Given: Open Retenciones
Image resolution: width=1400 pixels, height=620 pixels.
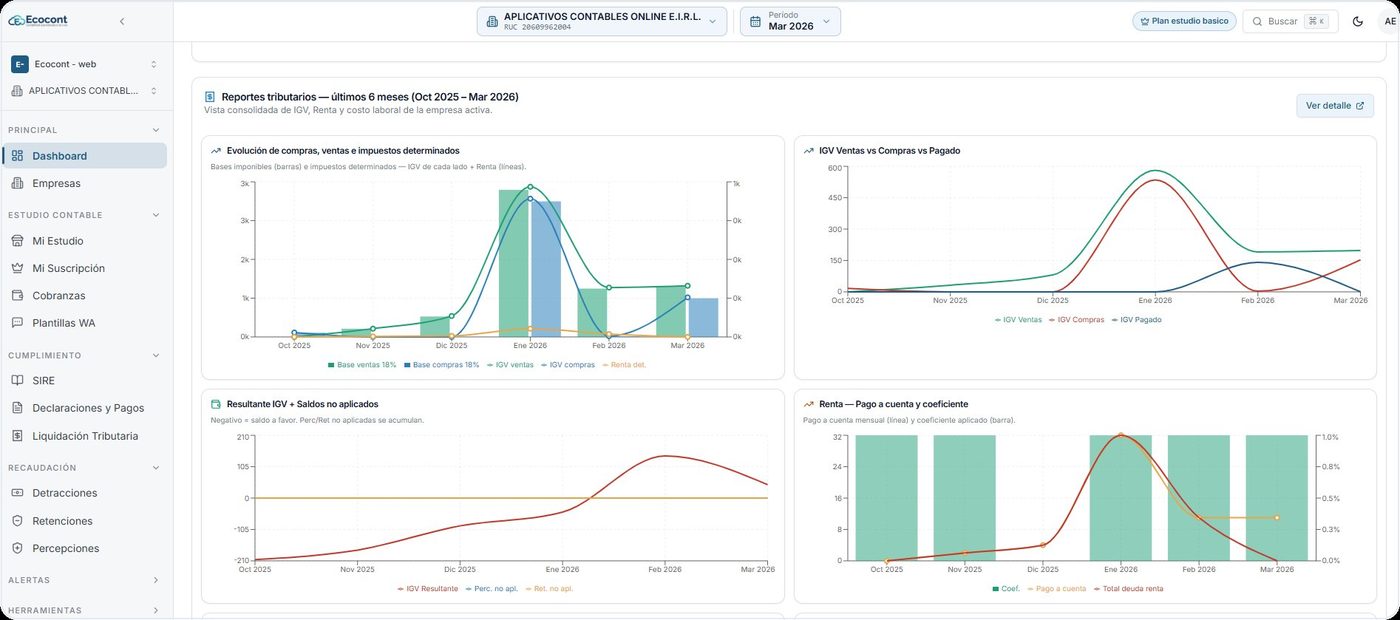Looking at the screenshot, I should pyautogui.click(x=85, y=521).
